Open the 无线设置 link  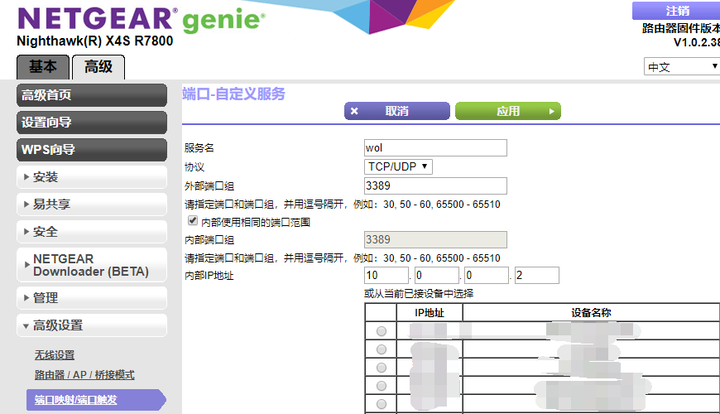(x=55, y=355)
